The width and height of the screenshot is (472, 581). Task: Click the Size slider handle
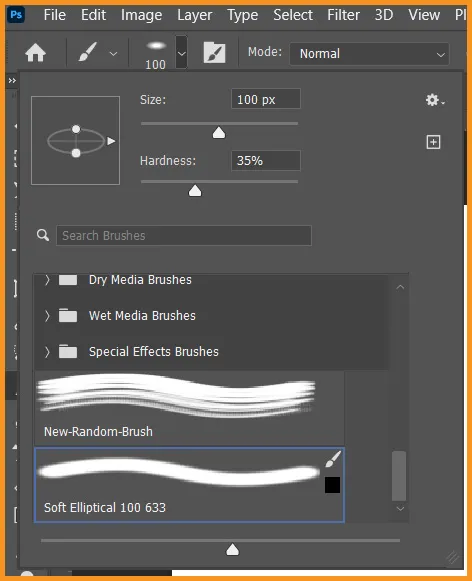point(219,133)
